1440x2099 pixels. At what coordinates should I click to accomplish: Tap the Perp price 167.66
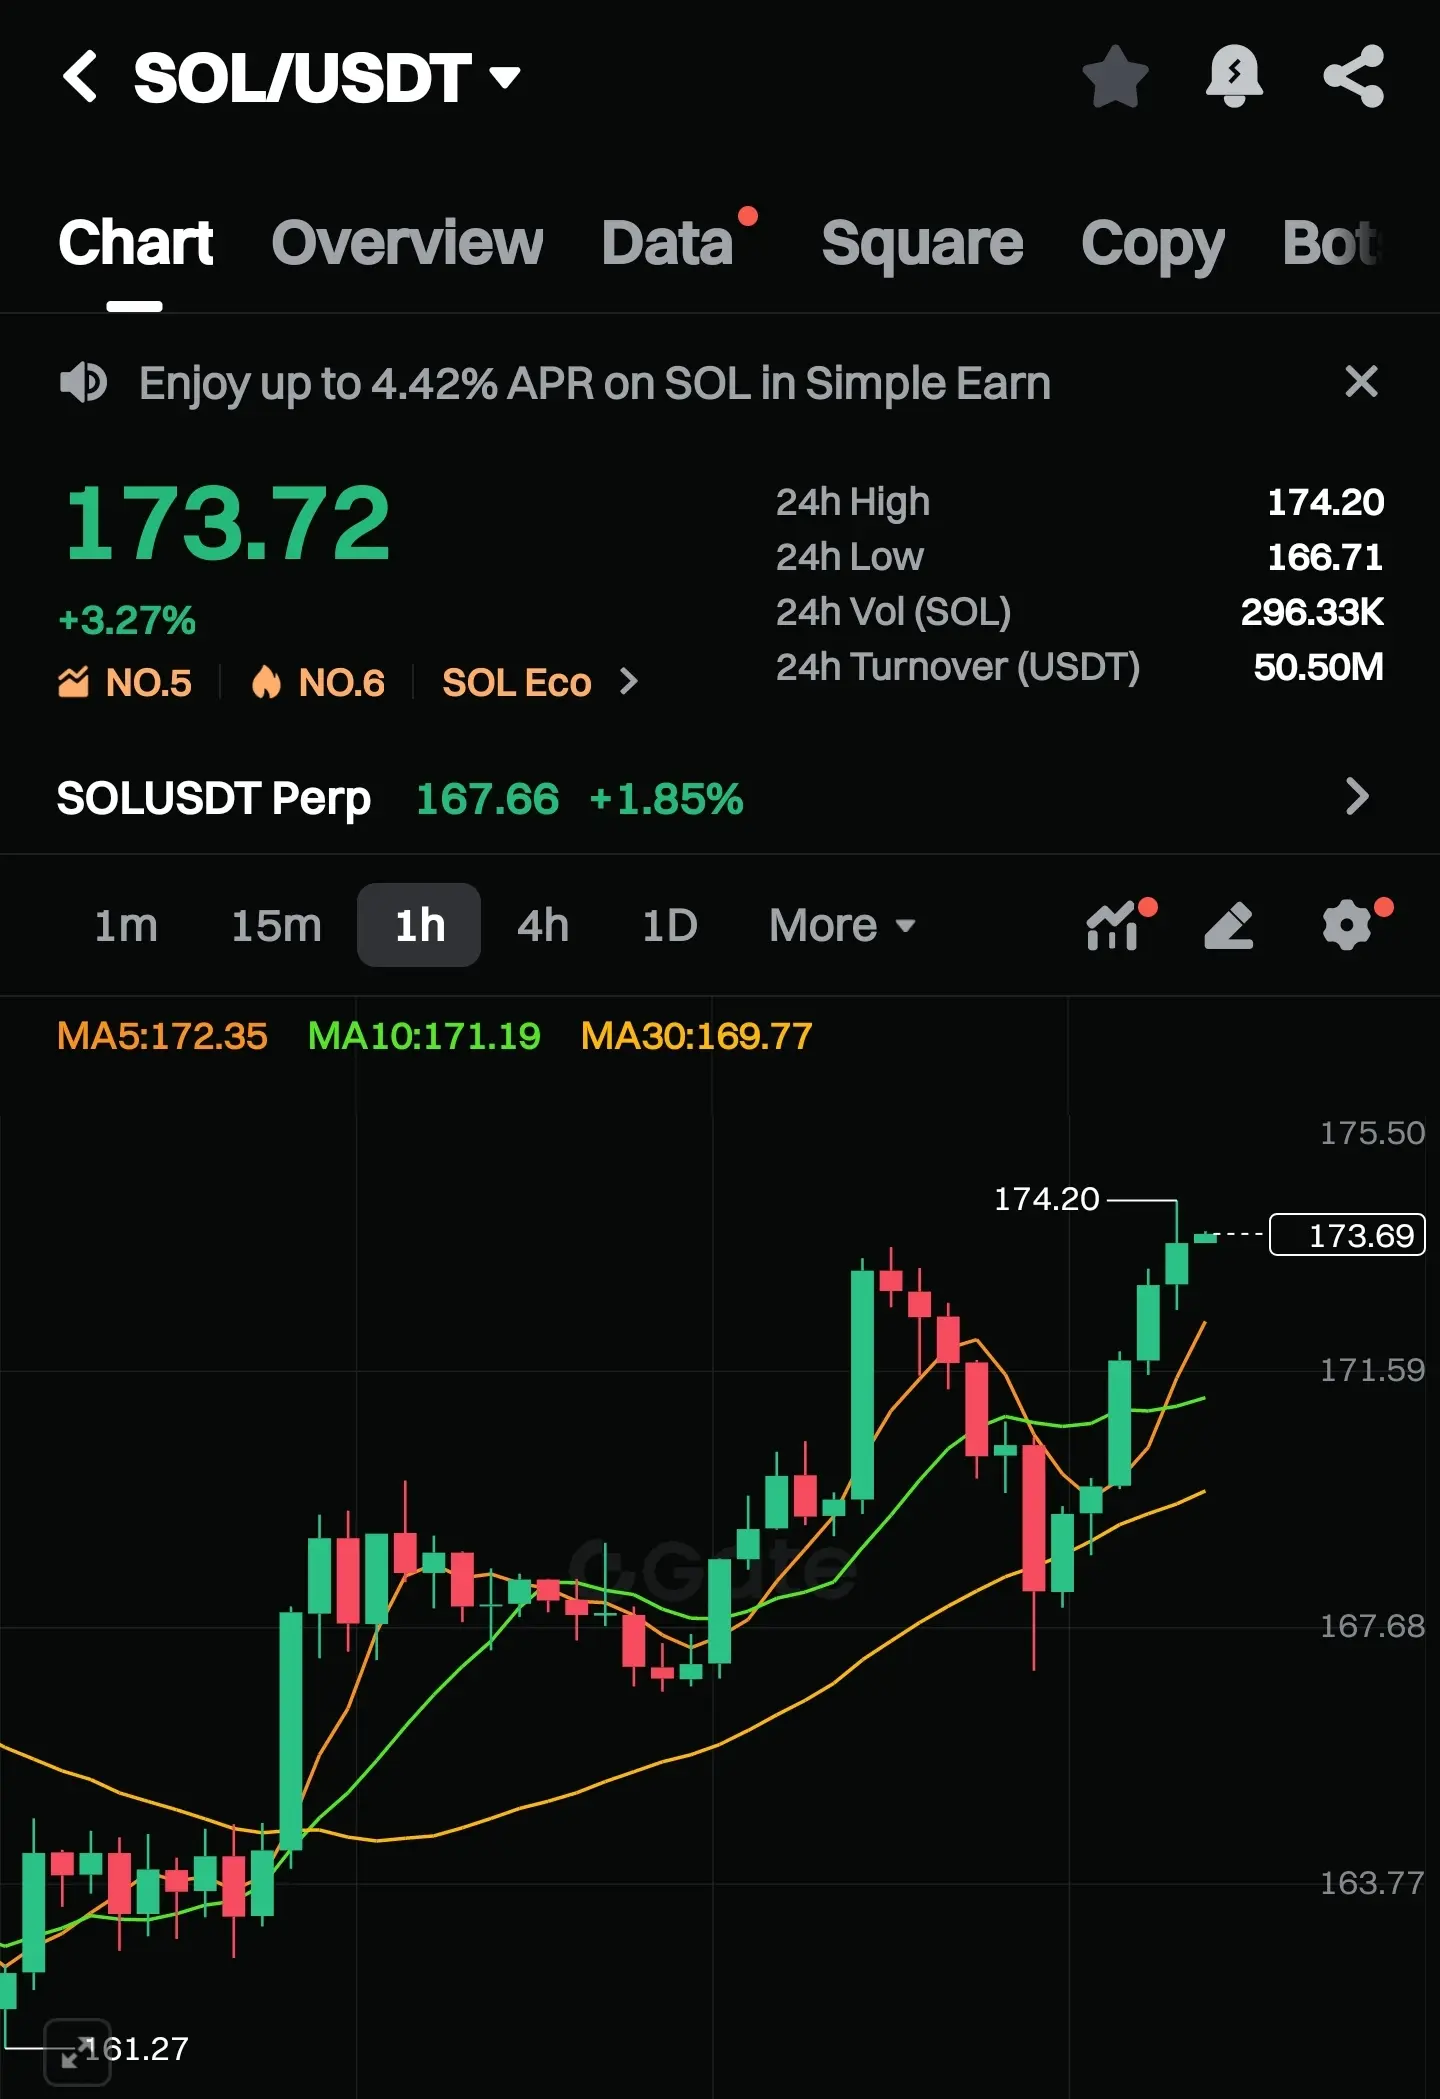tap(487, 799)
